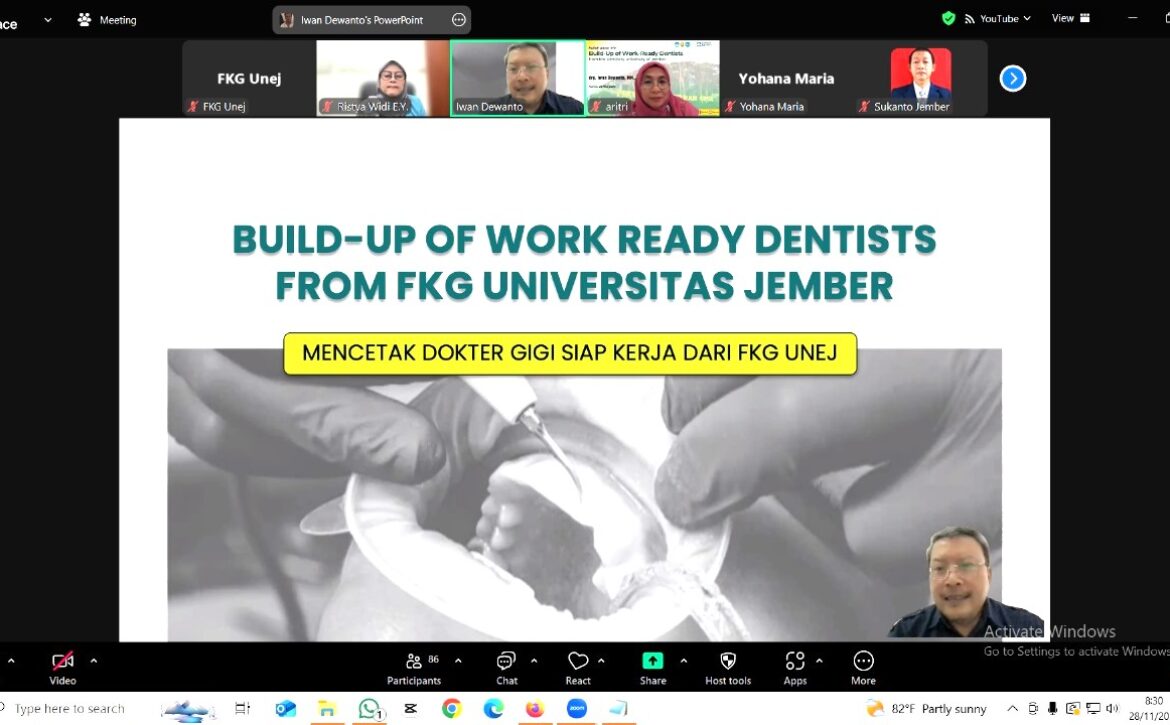The height and width of the screenshot is (725, 1170).
Task: Expand the Apps options caret
Action: coord(819,661)
